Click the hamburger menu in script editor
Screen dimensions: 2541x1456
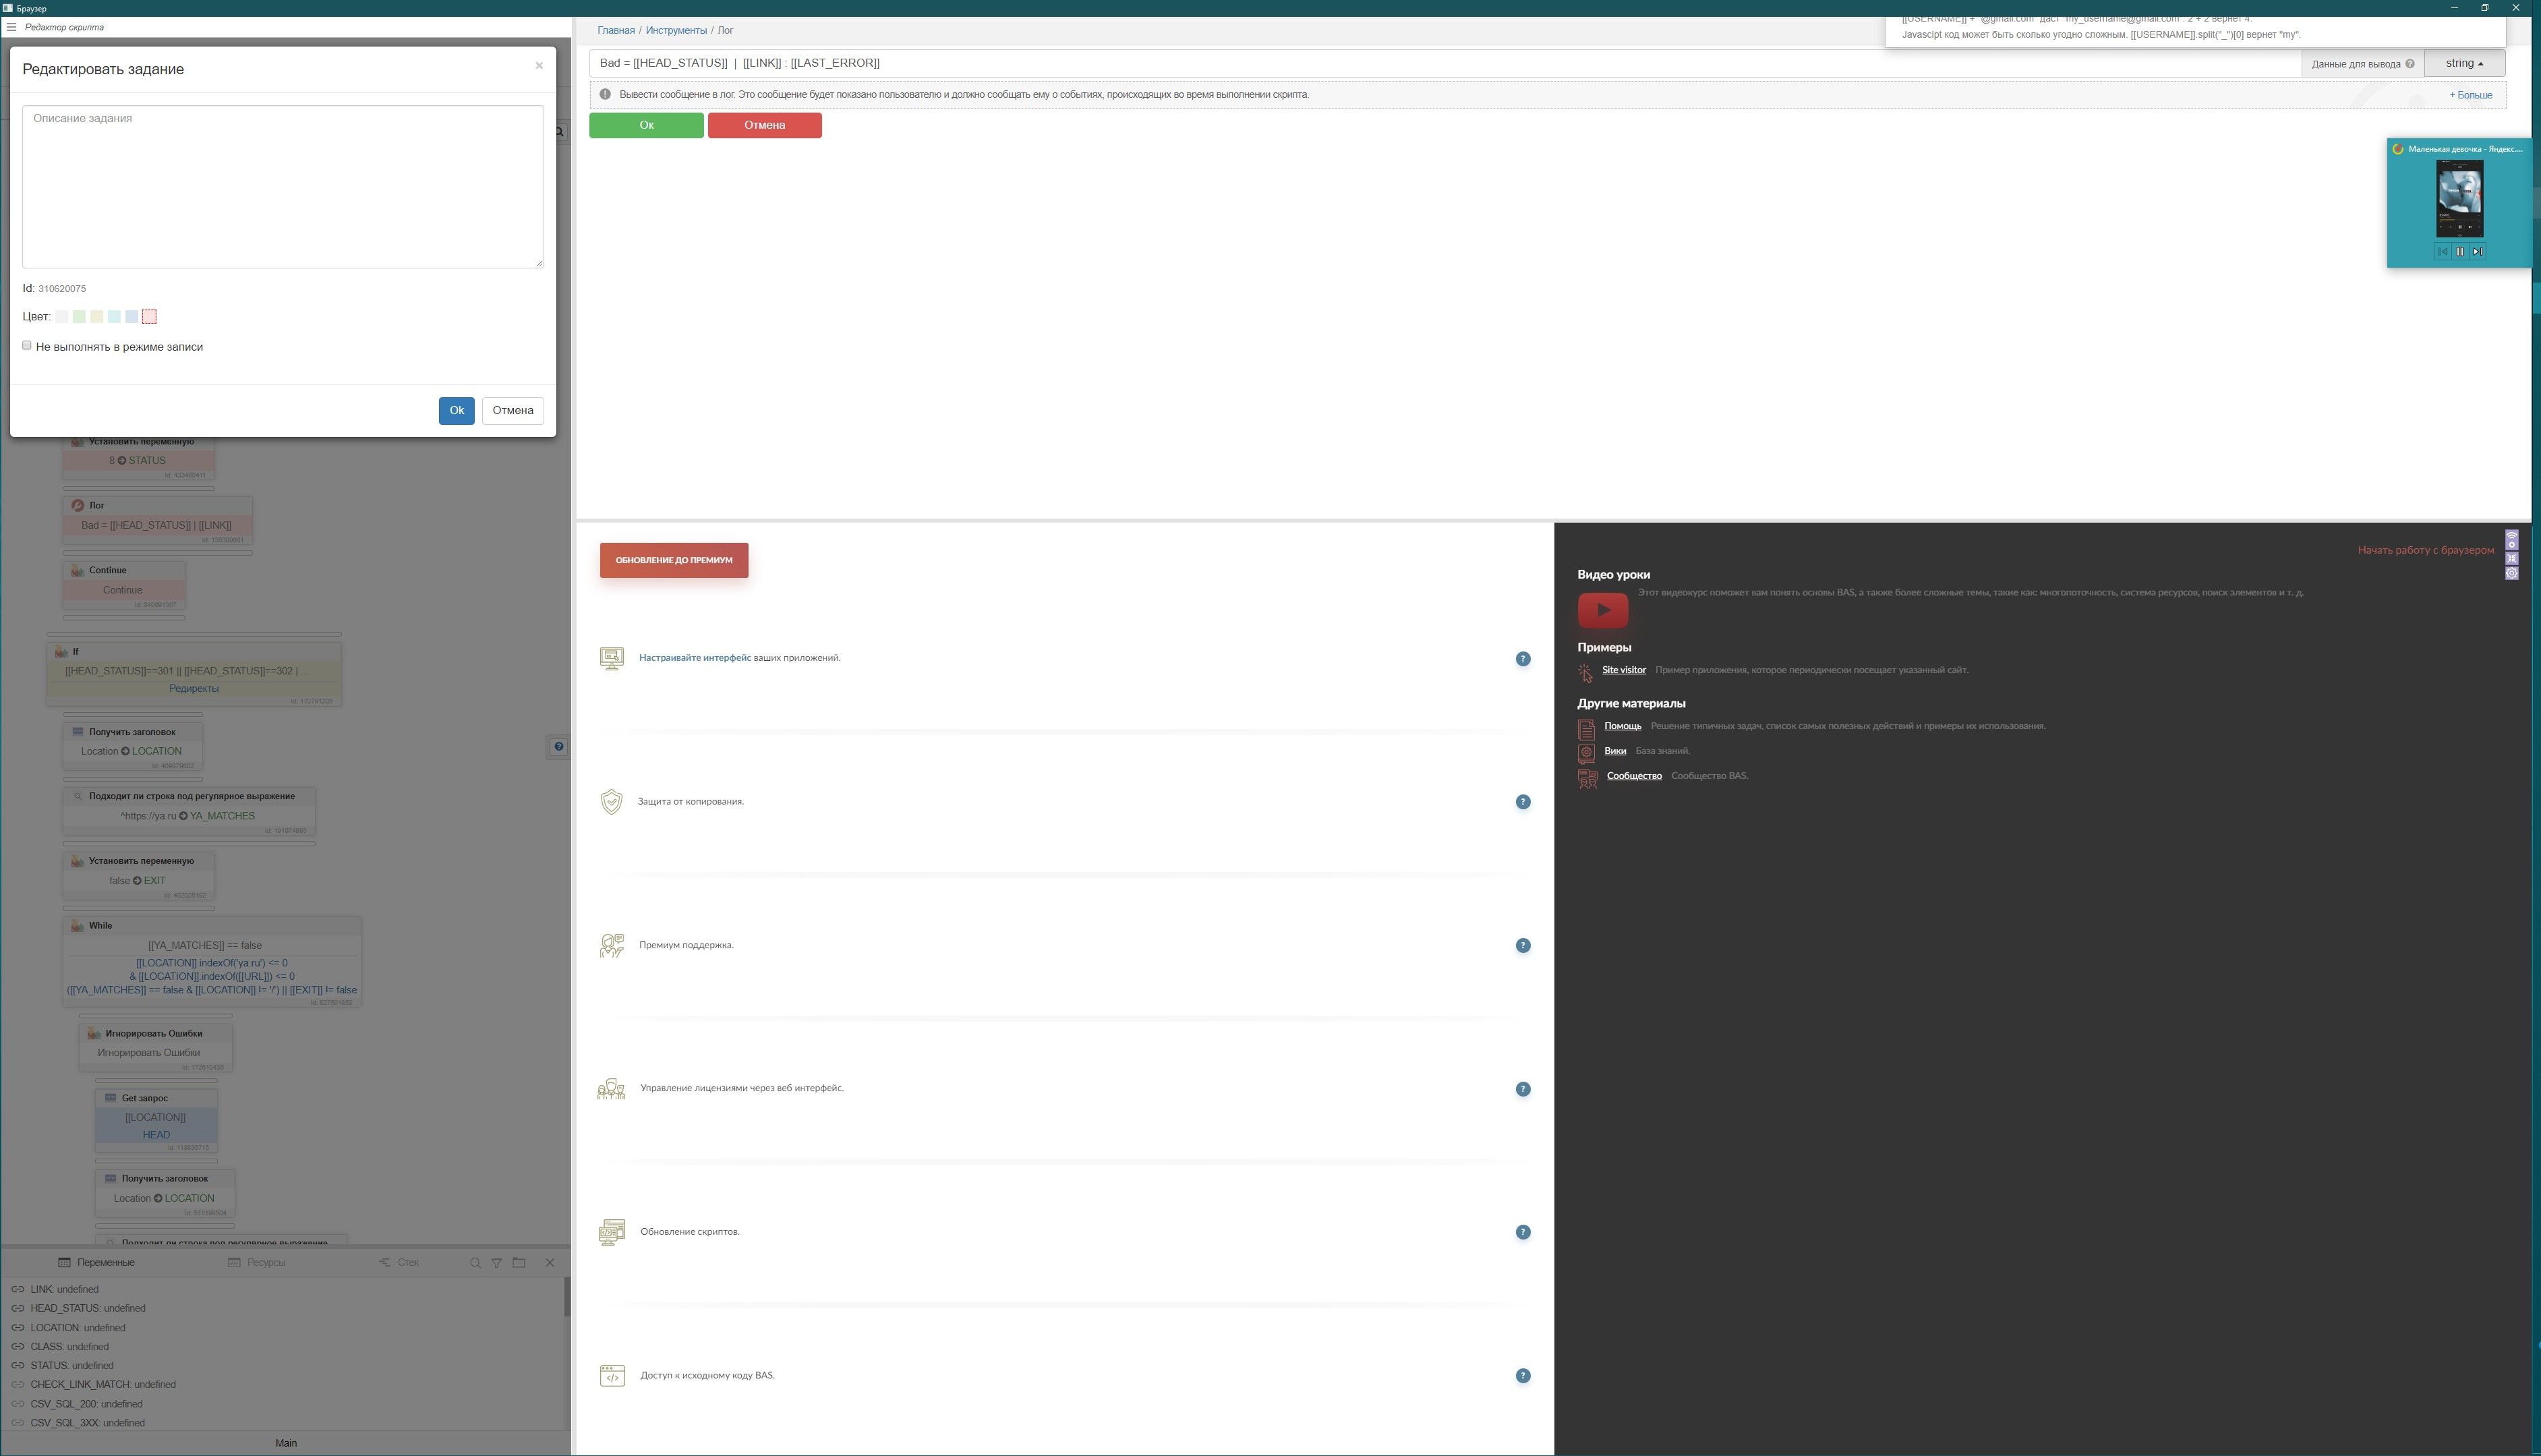pos(11,27)
